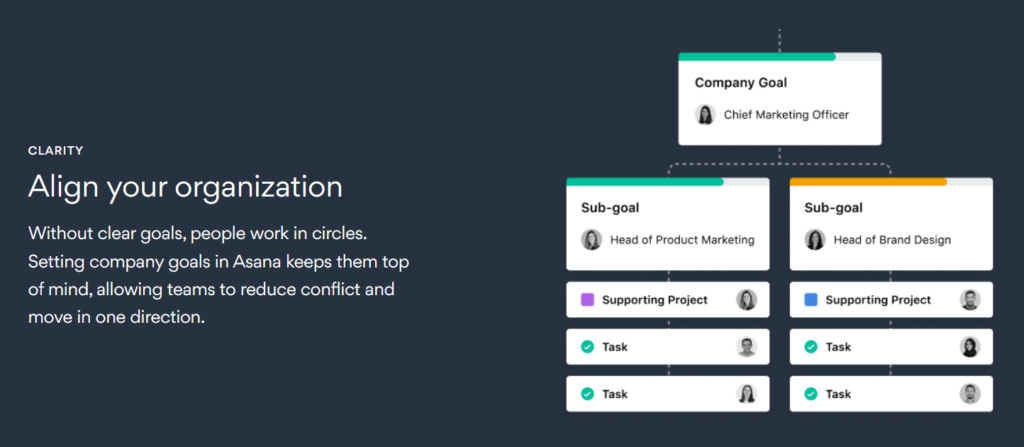Click avatar on blue Supporting Project row
This screenshot has width=1024, height=447.
click(970, 300)
